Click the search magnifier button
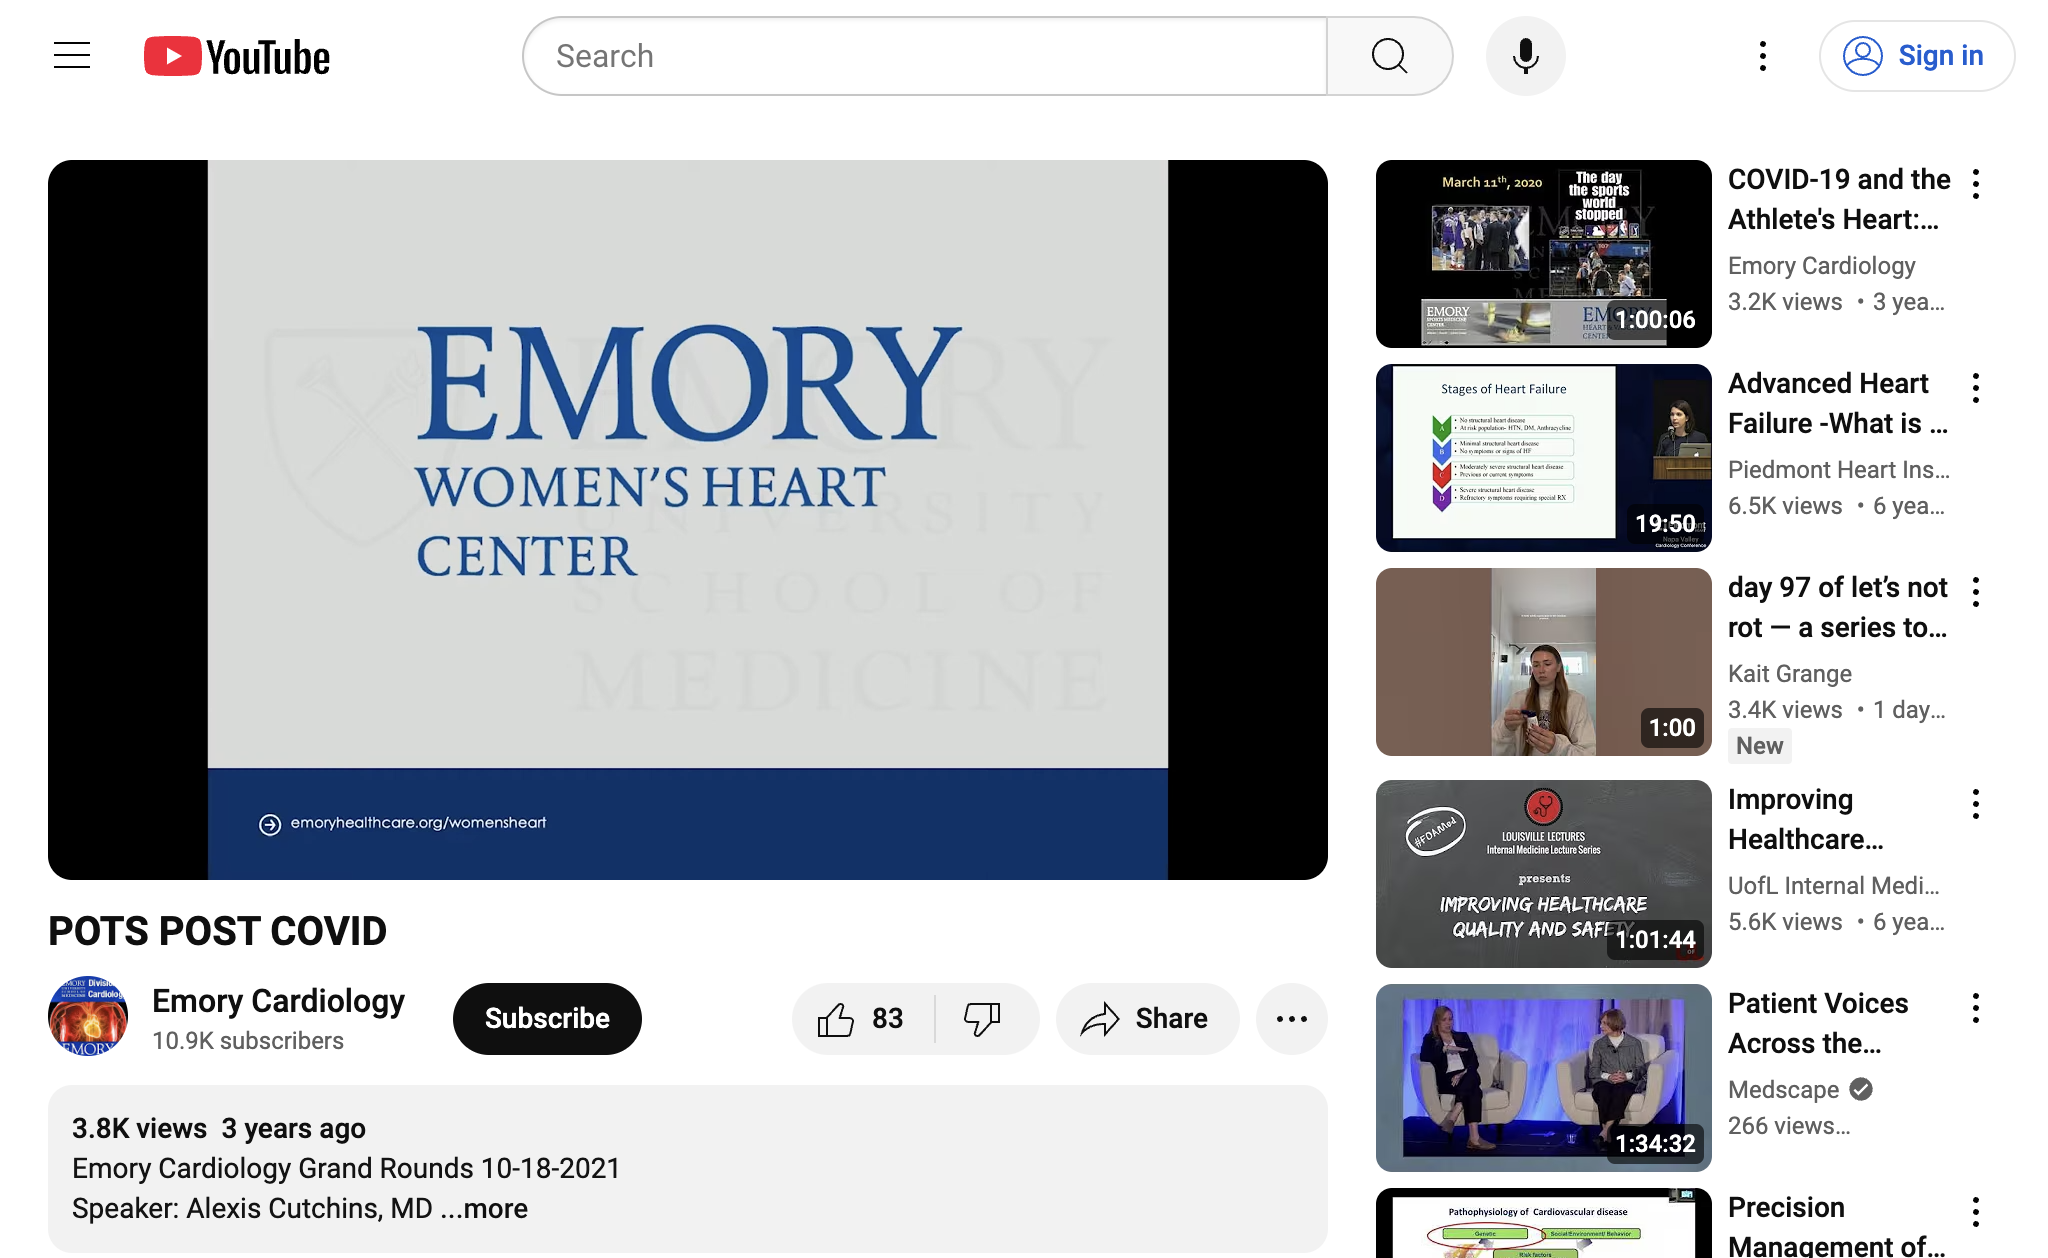 (1389, 56)
